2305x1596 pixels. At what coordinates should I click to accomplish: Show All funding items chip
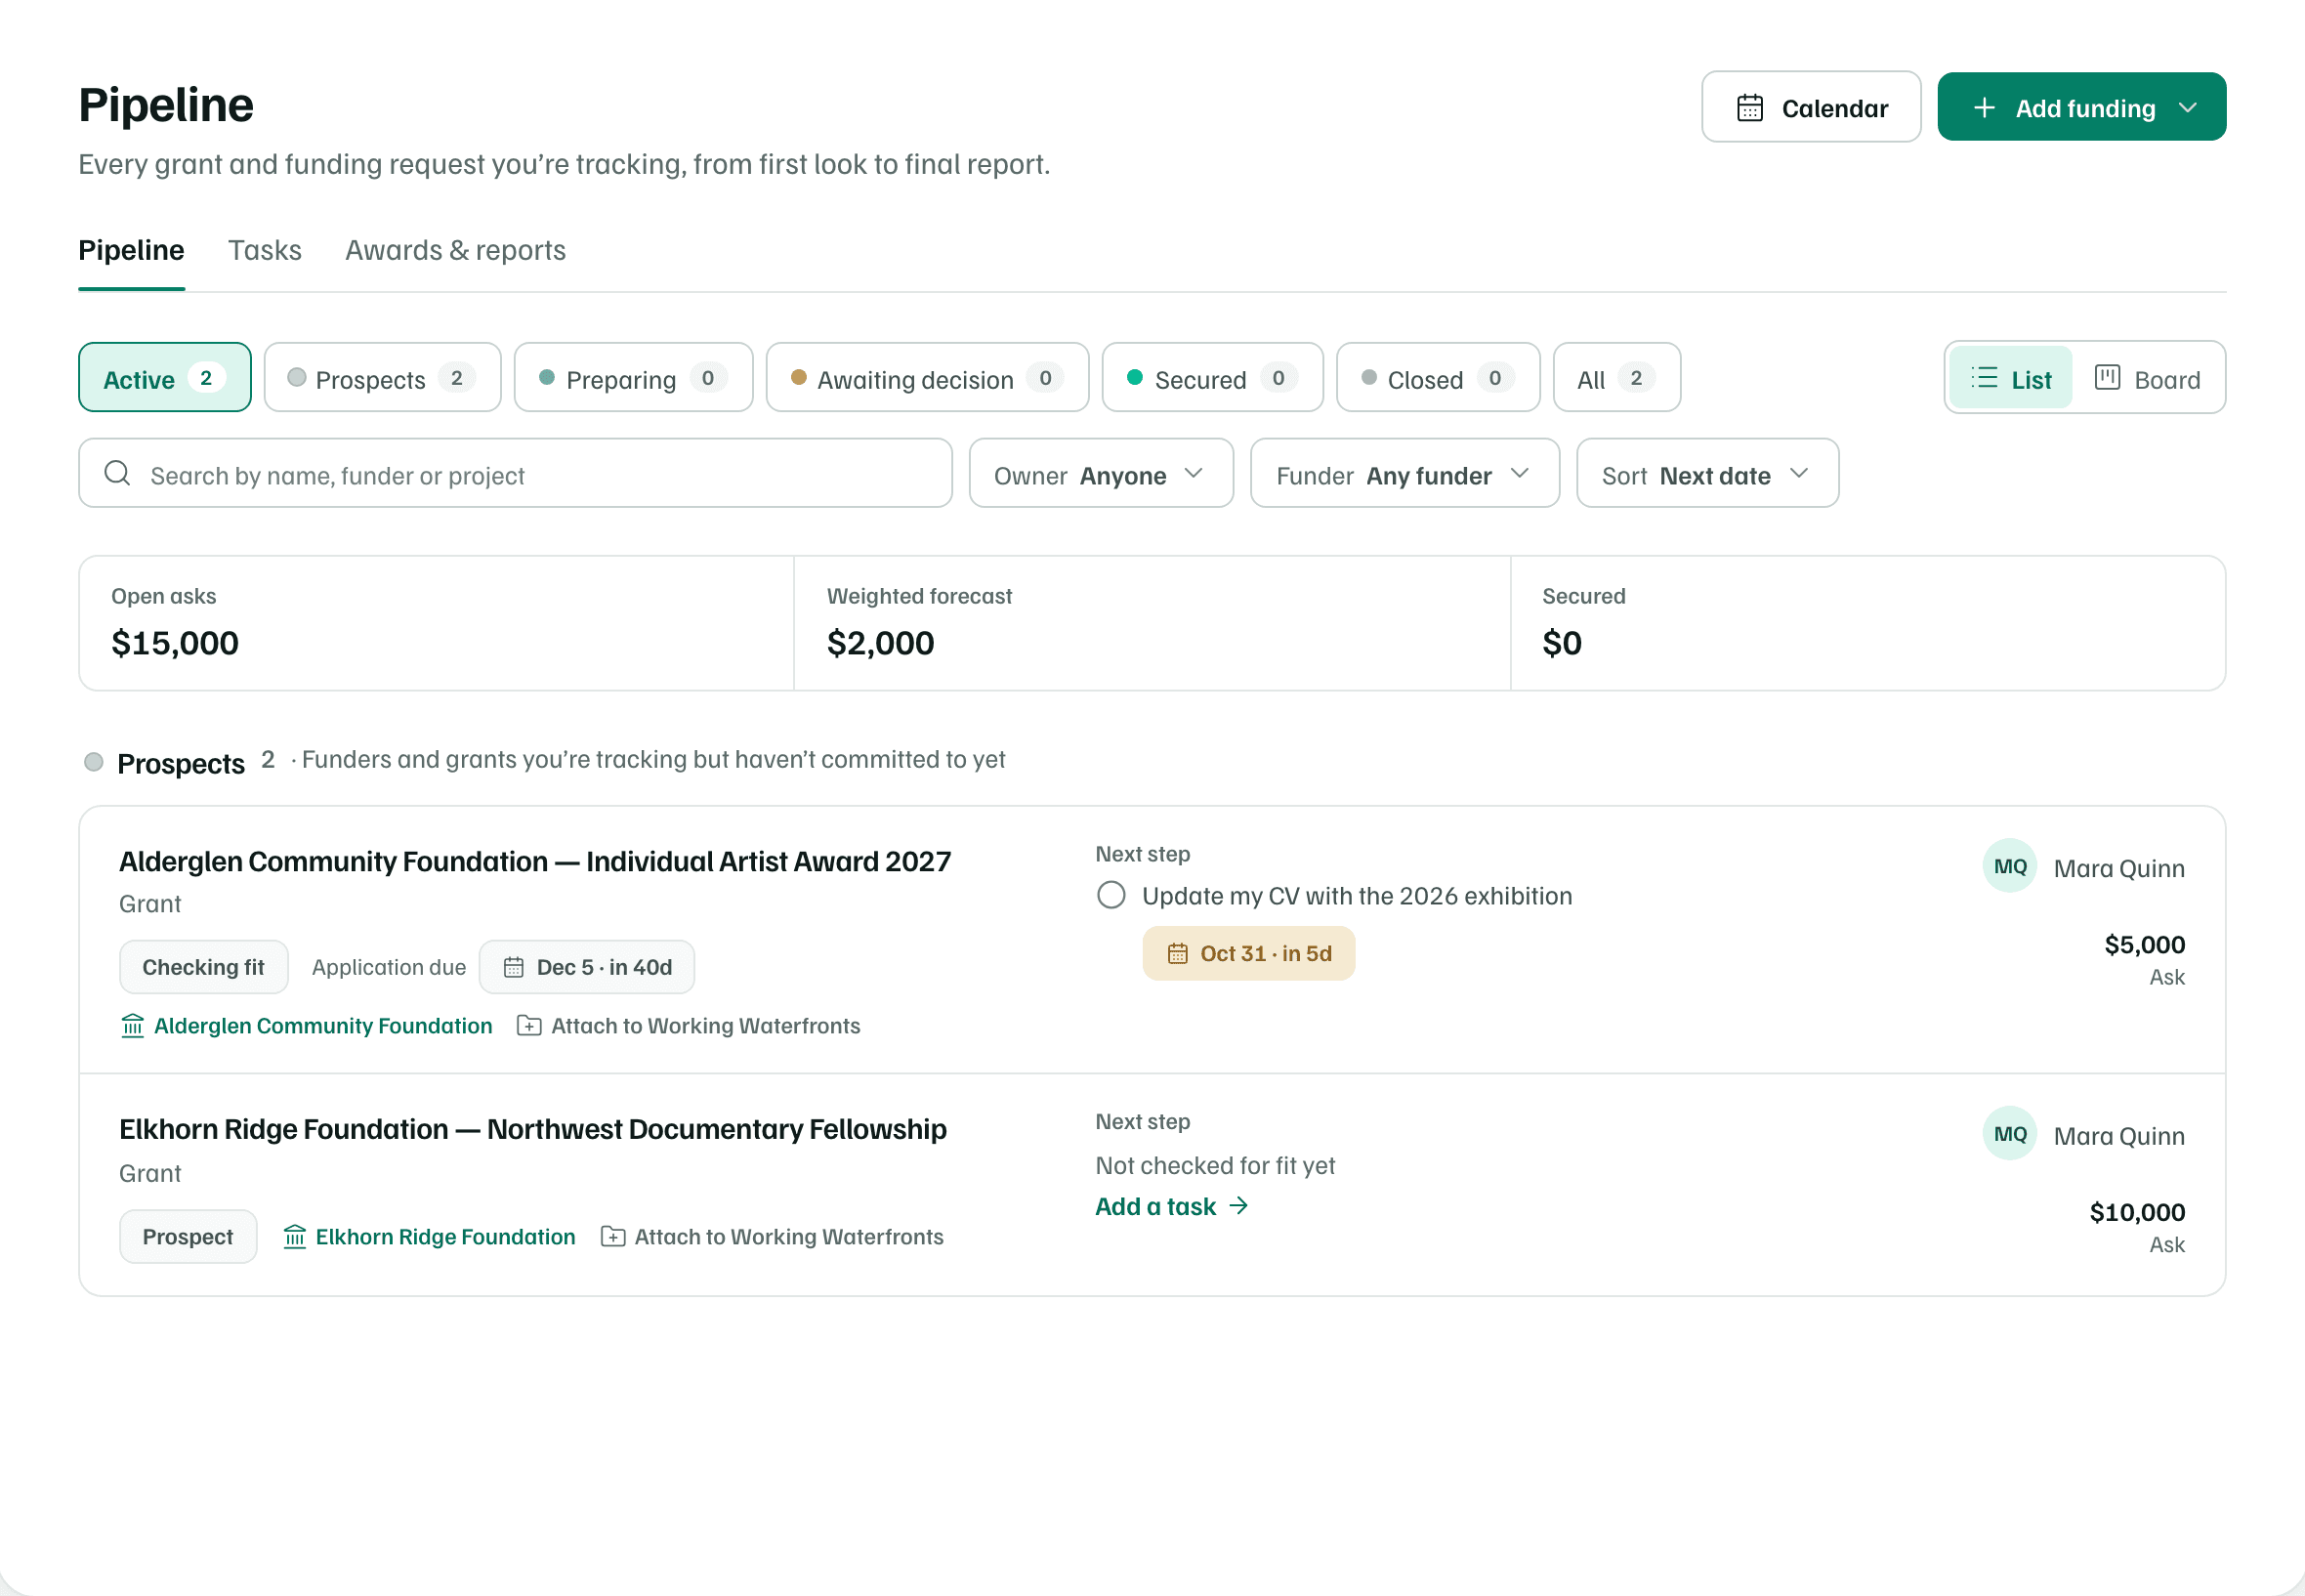(x=1616, y=378)
